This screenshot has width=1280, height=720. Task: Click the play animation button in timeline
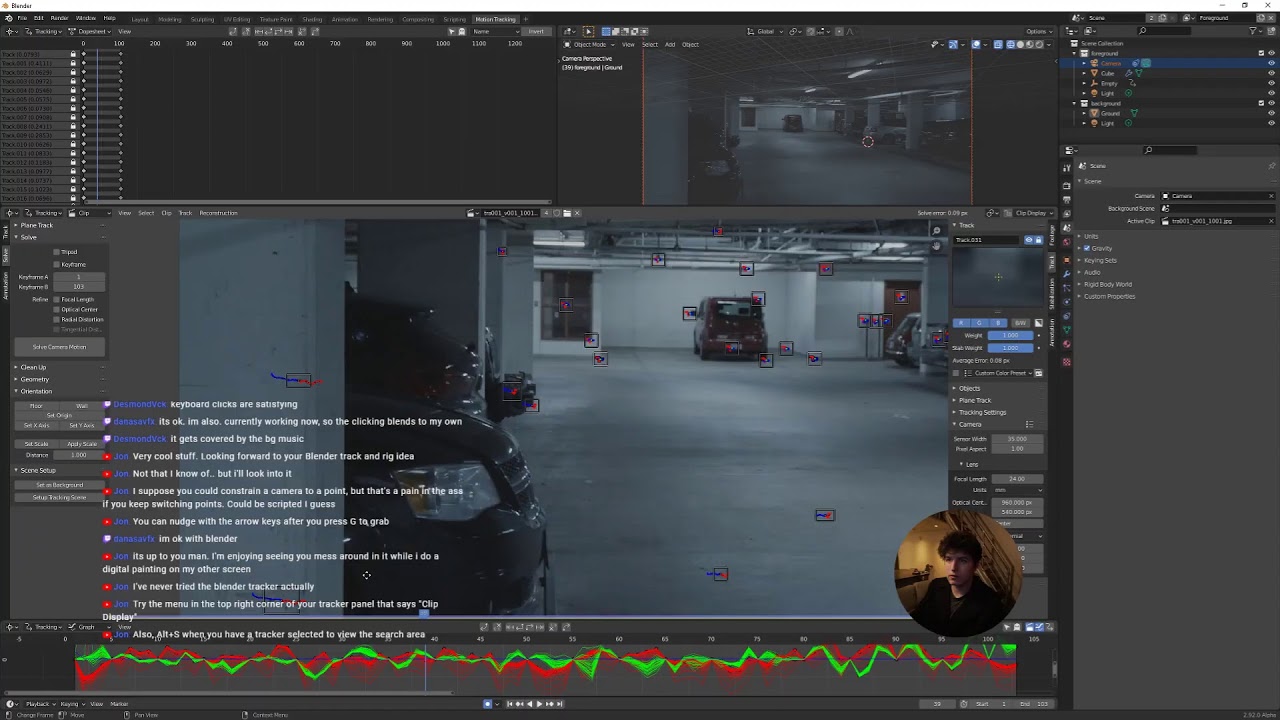[539, 704]
